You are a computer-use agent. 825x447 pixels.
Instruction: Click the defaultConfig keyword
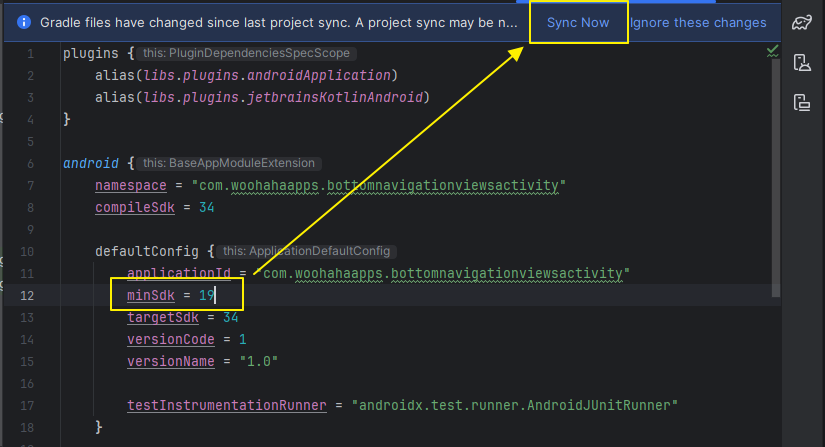[147, 251]
